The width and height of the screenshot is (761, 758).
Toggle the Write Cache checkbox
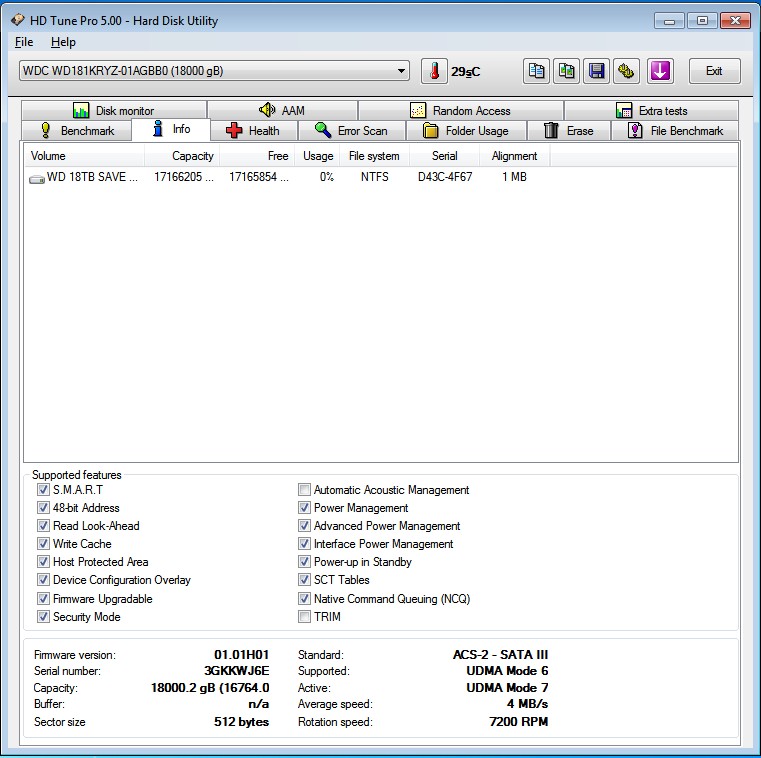pyautogui.click(x=43, y=544)
